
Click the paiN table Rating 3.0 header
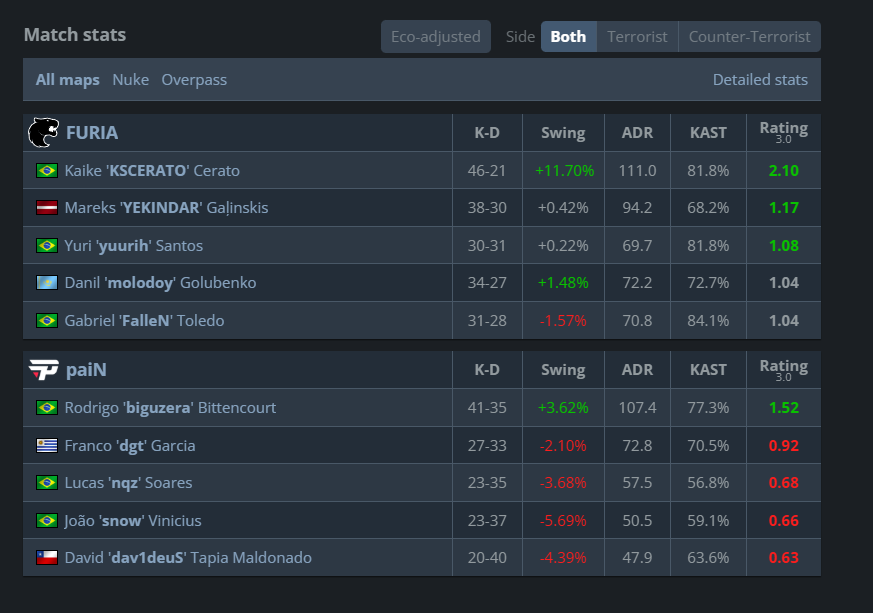pos(783,370)
